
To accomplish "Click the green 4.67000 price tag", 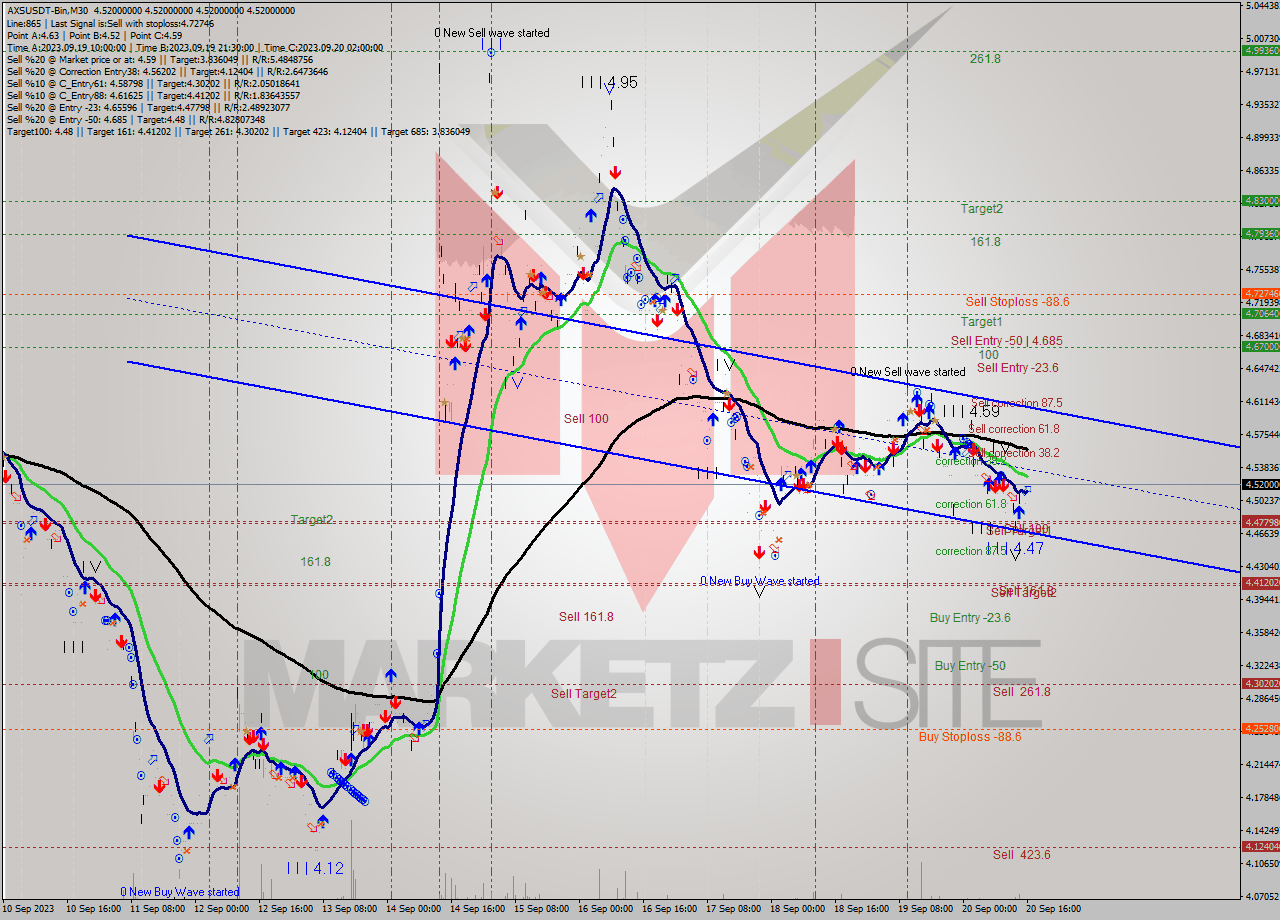I will click(x=1260, y=346).
